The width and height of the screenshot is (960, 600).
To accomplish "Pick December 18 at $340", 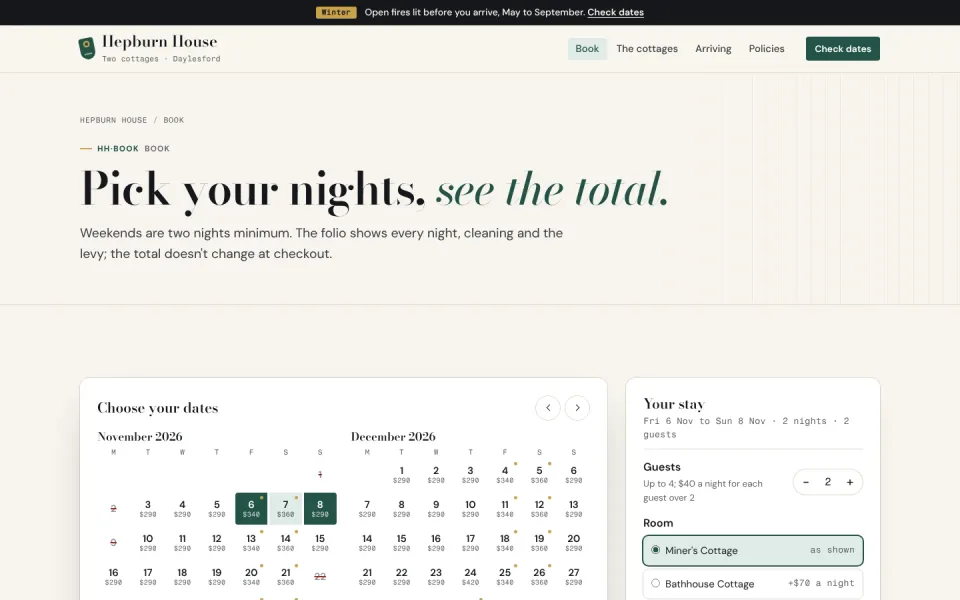I will click(505, 542).
